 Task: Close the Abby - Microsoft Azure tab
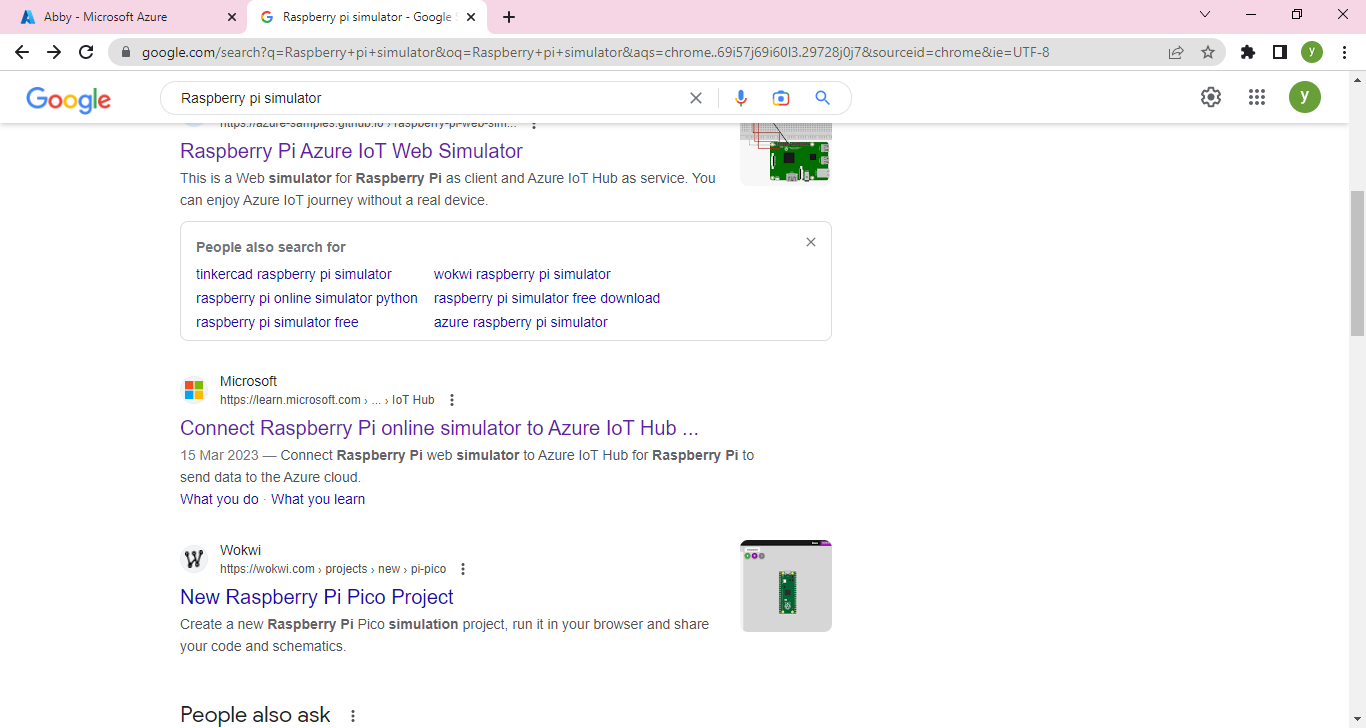(x=232, y=17)
